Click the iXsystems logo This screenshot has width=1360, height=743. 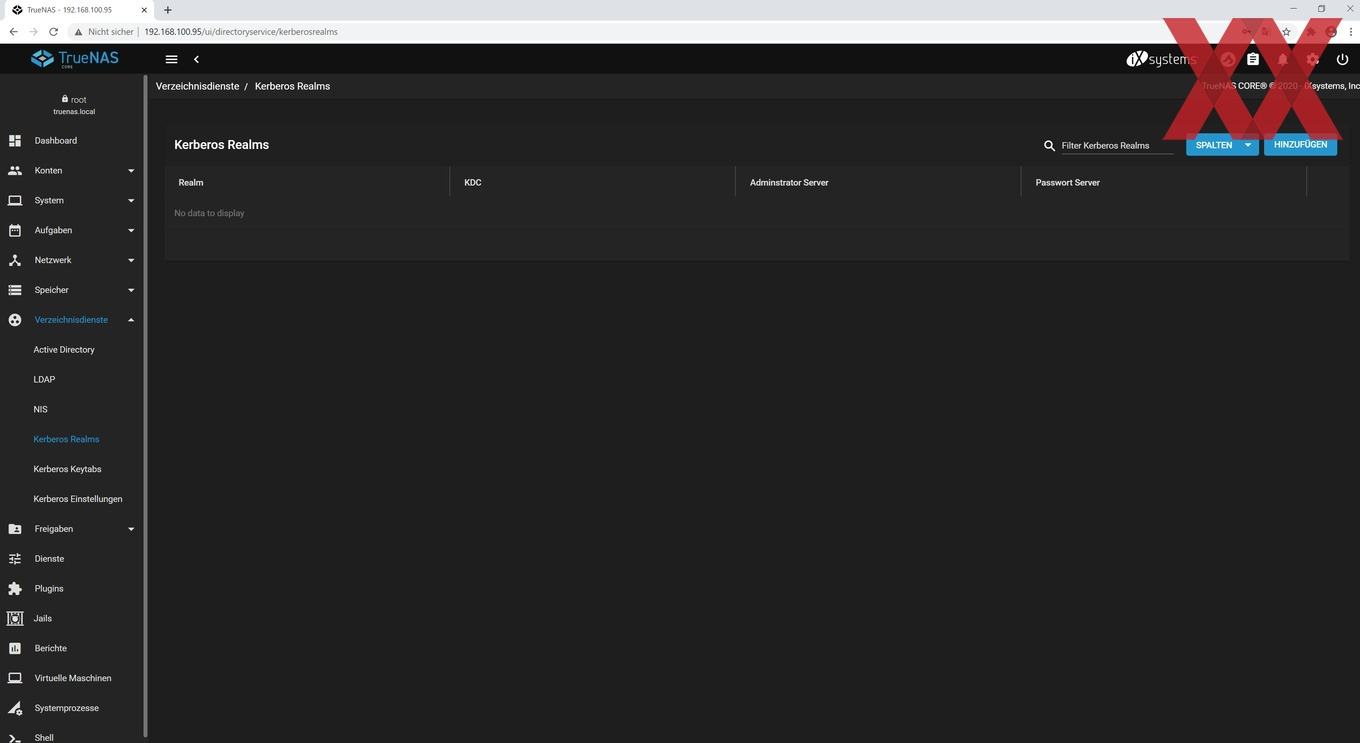[x=1161, y=59]
